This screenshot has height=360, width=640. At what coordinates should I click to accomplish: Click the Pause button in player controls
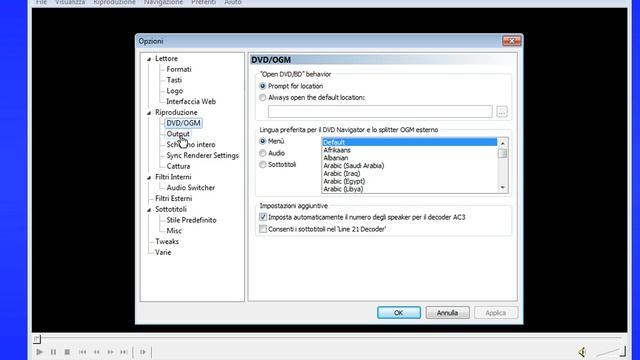tap(53, 352)
